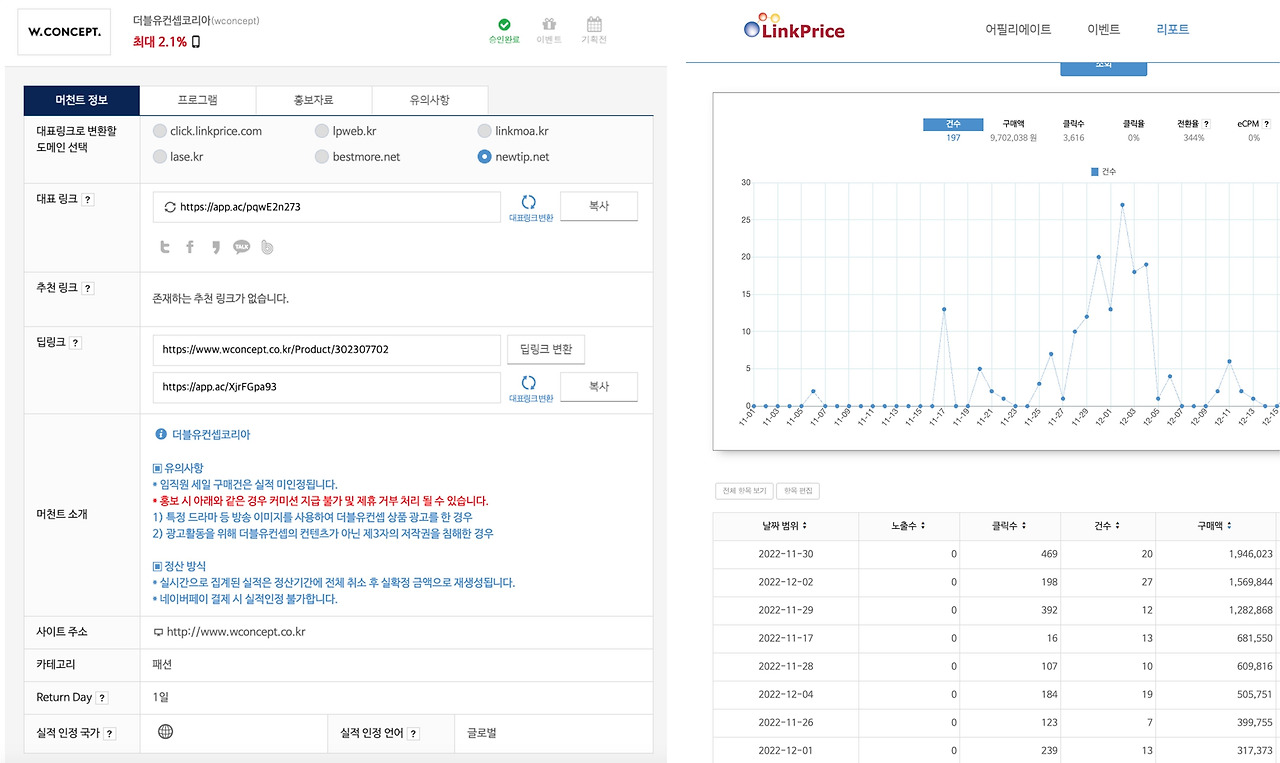The height and width of the screenshot is (763, 1280).
Task: Click the quote-mark share icon under the main link
Action: click(x=215, y=247)
